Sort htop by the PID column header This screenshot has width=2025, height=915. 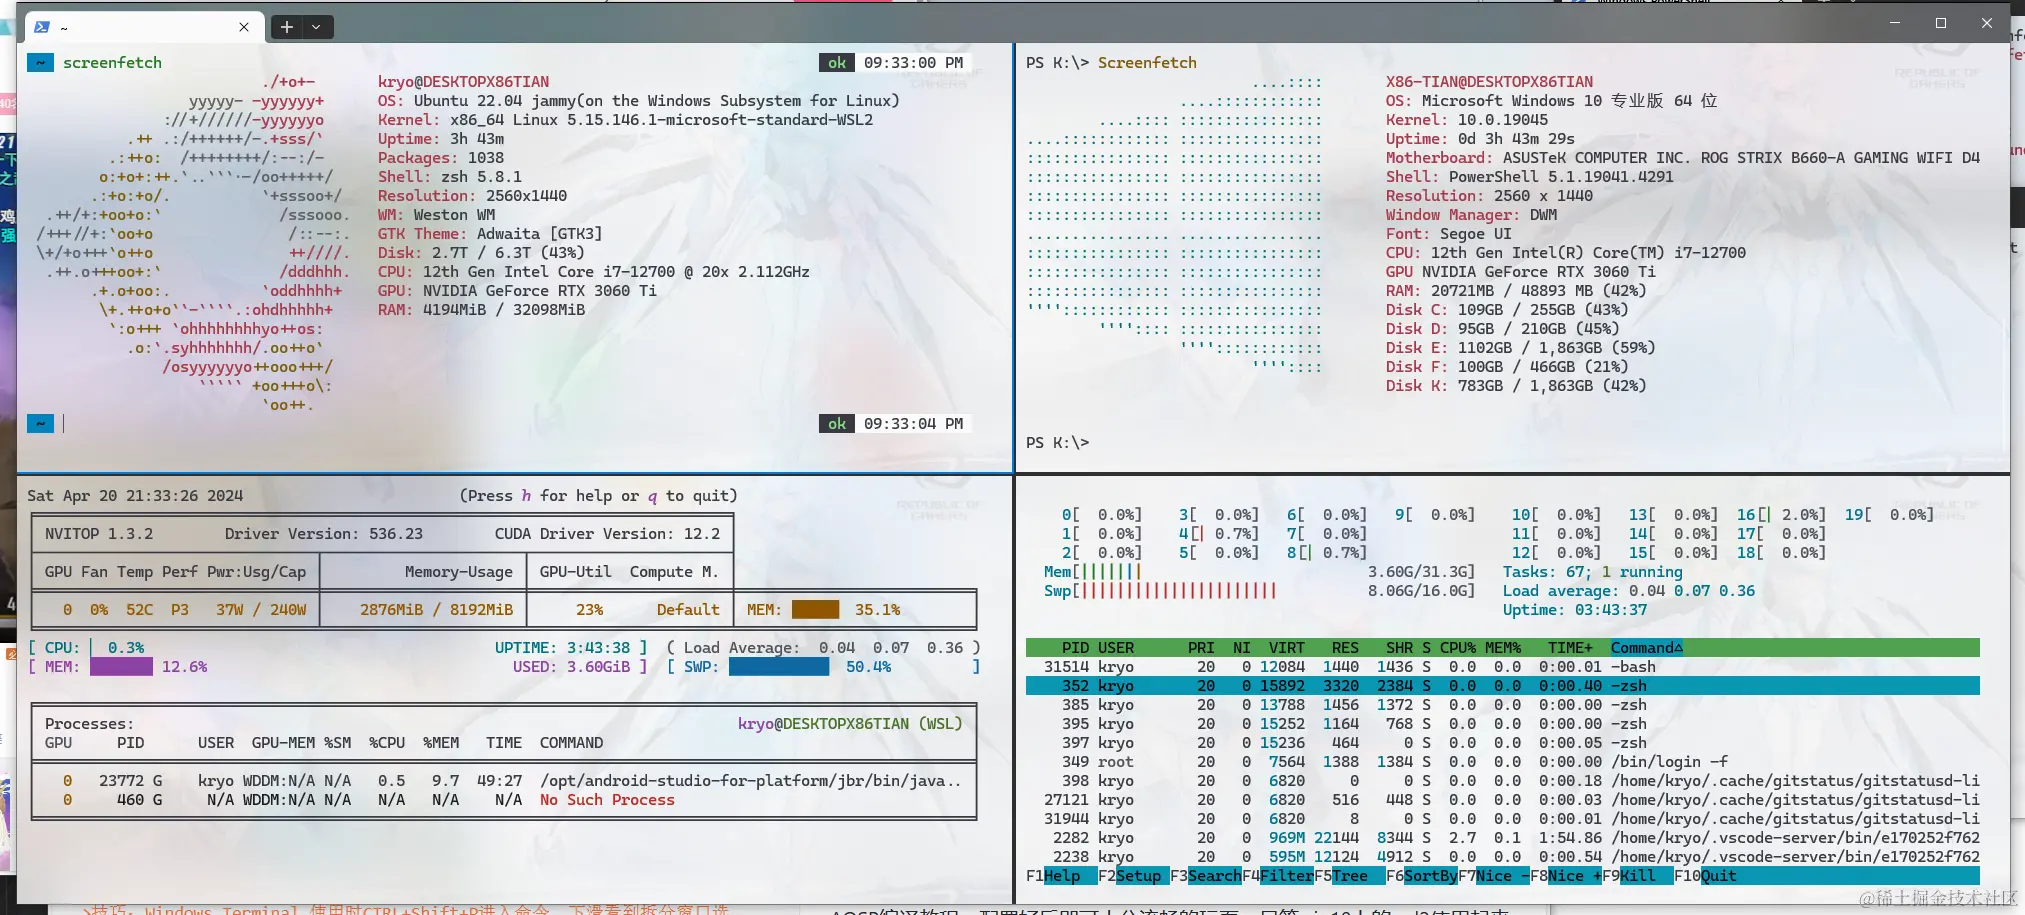pyautogui.click(x=1075, y=648)
